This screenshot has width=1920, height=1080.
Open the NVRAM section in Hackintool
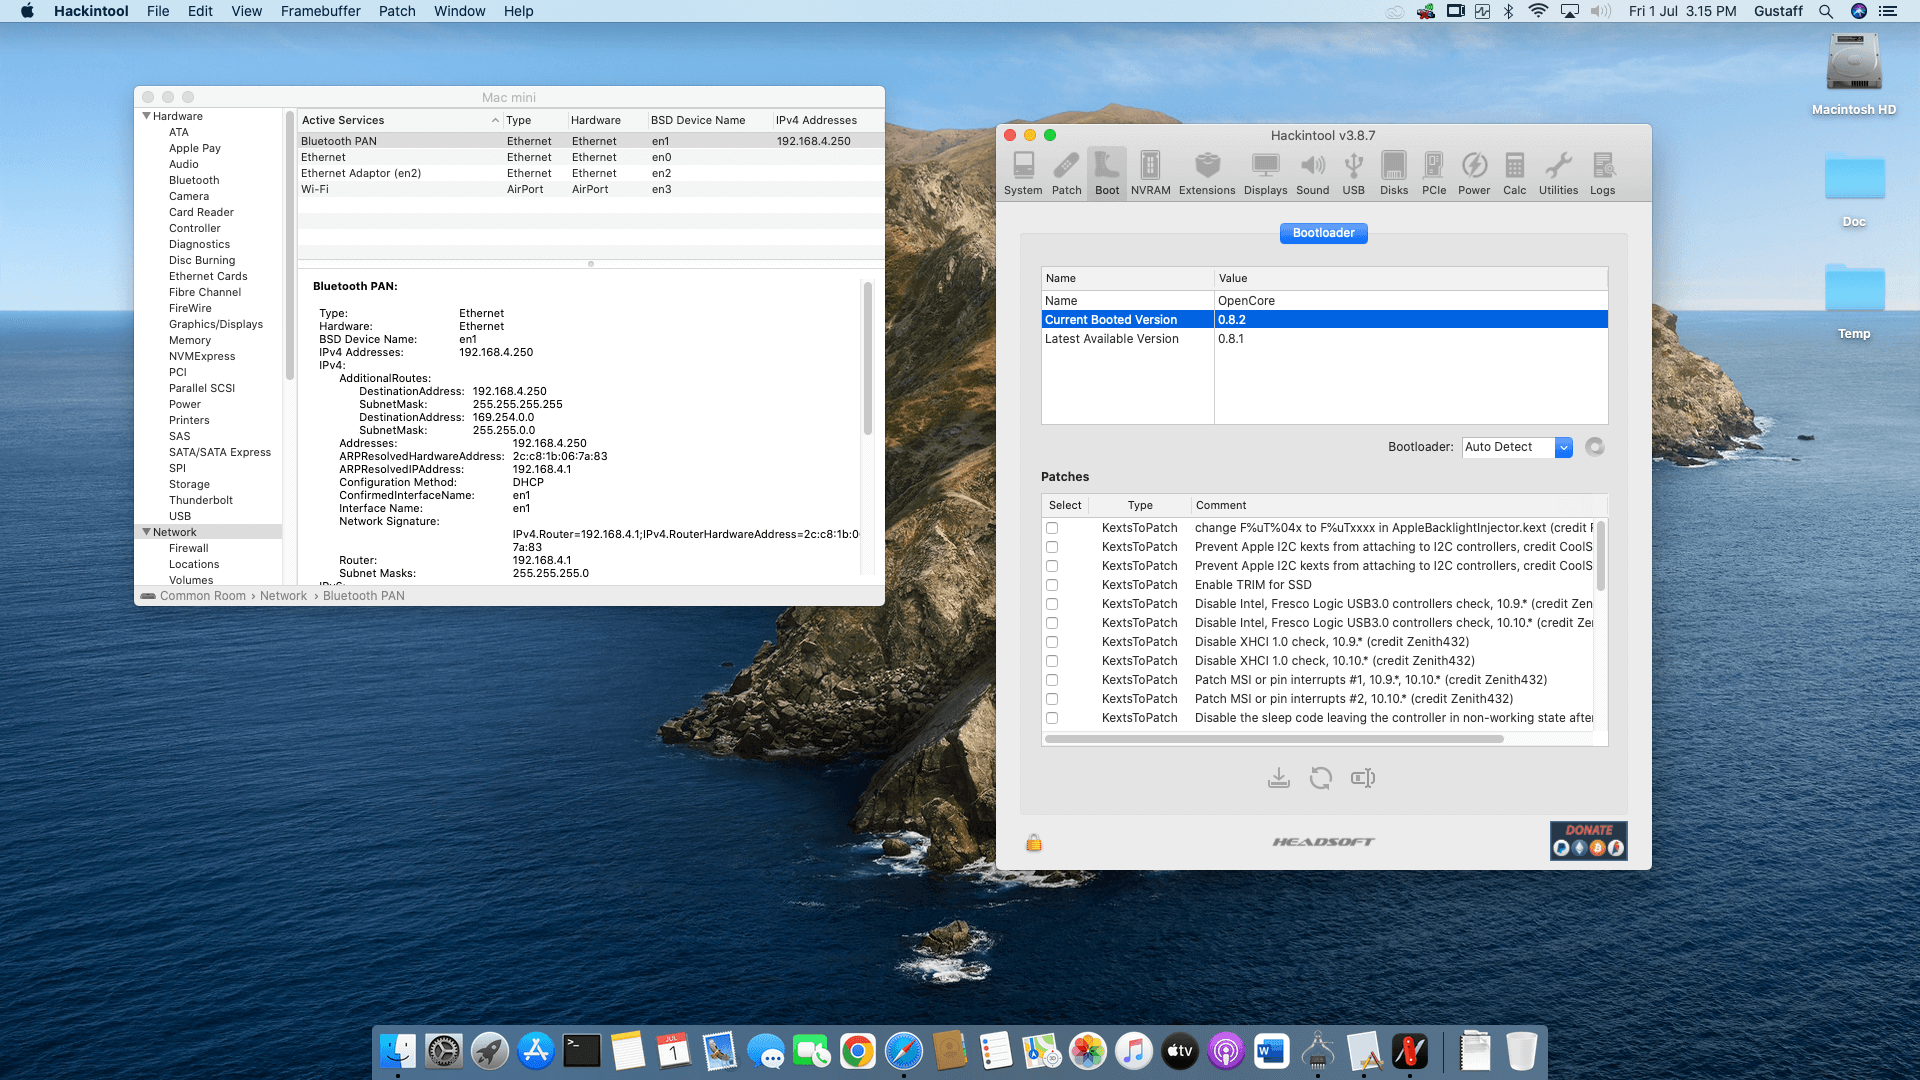(1151, 172)
